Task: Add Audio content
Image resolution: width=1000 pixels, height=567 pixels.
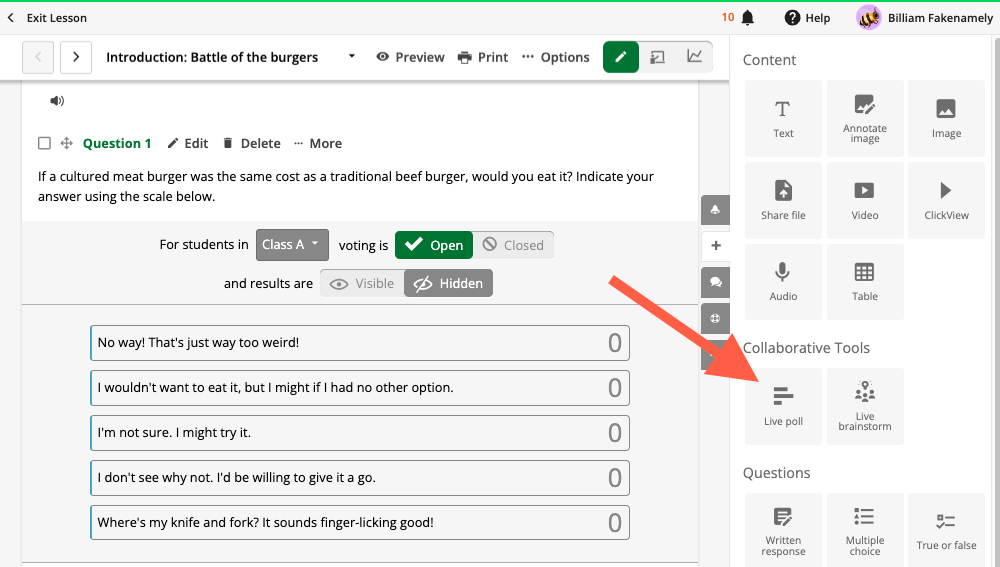Action: (x=783, y=282)
